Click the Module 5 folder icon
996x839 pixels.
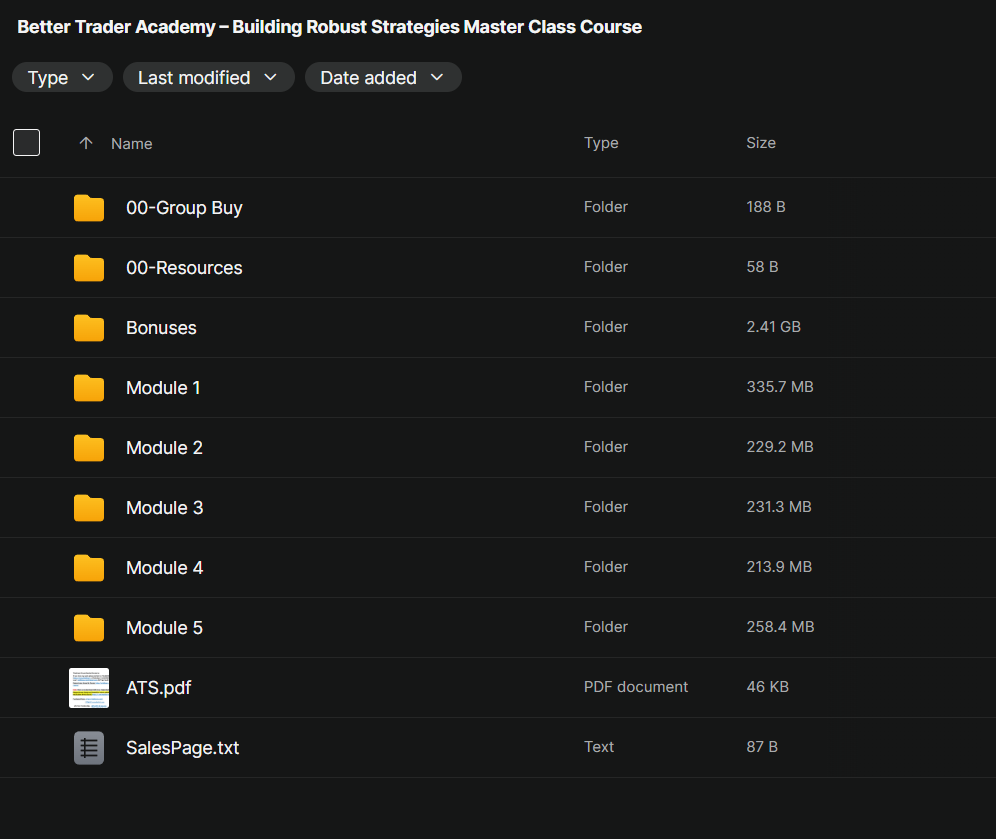(89, 628)
